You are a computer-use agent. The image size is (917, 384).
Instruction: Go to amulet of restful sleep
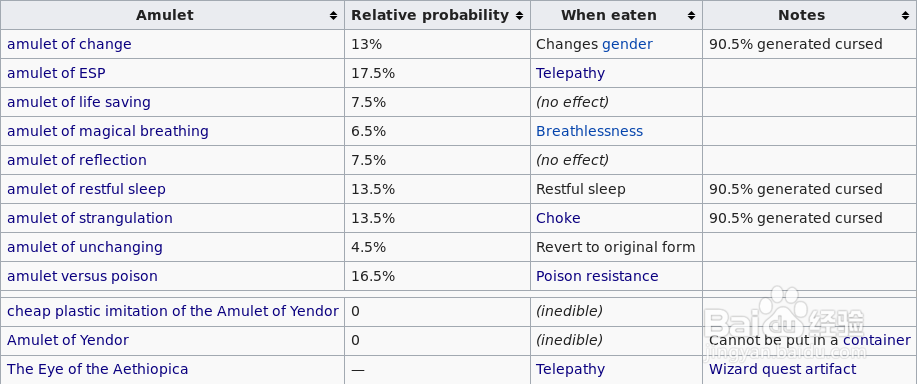[x=86, y=189]
